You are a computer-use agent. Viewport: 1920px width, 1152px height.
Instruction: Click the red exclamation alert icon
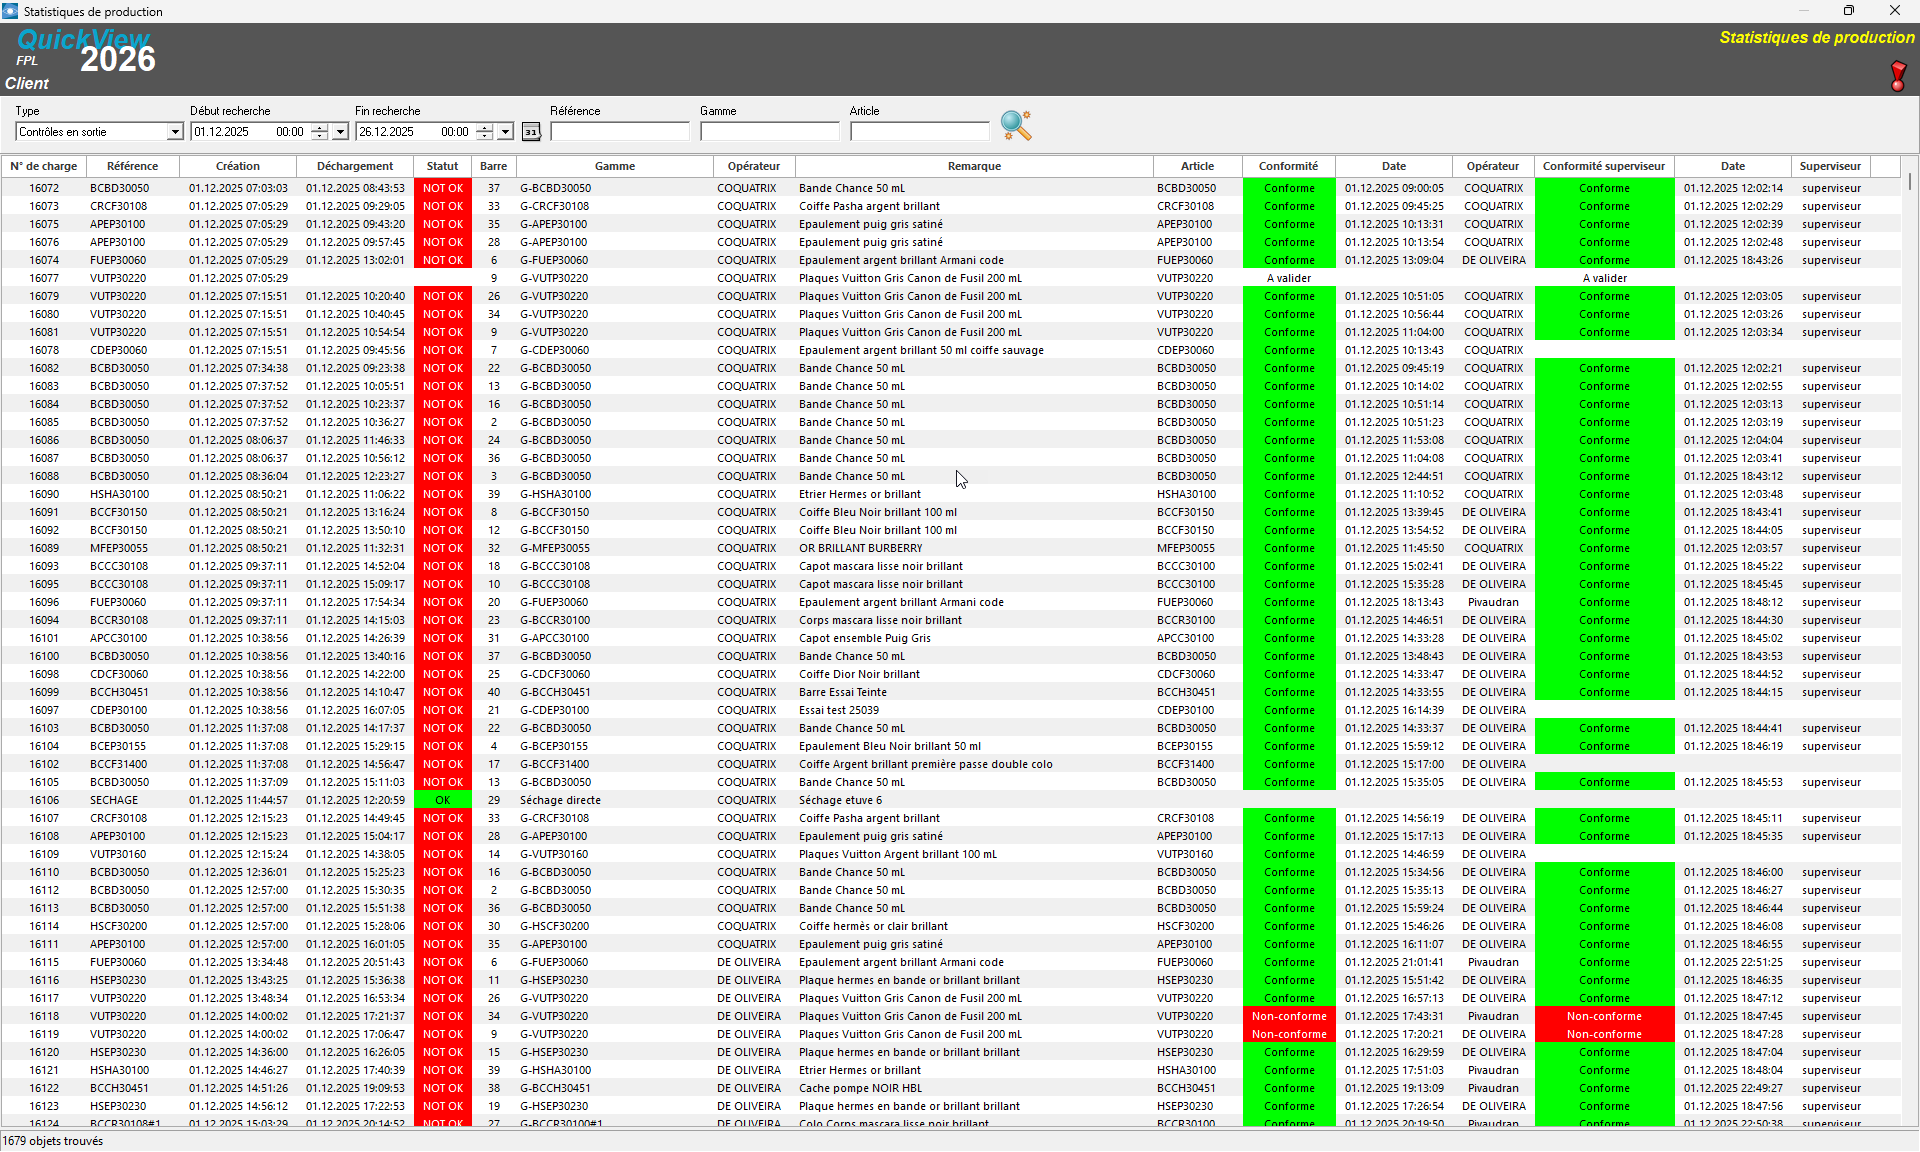[1897, 76]
